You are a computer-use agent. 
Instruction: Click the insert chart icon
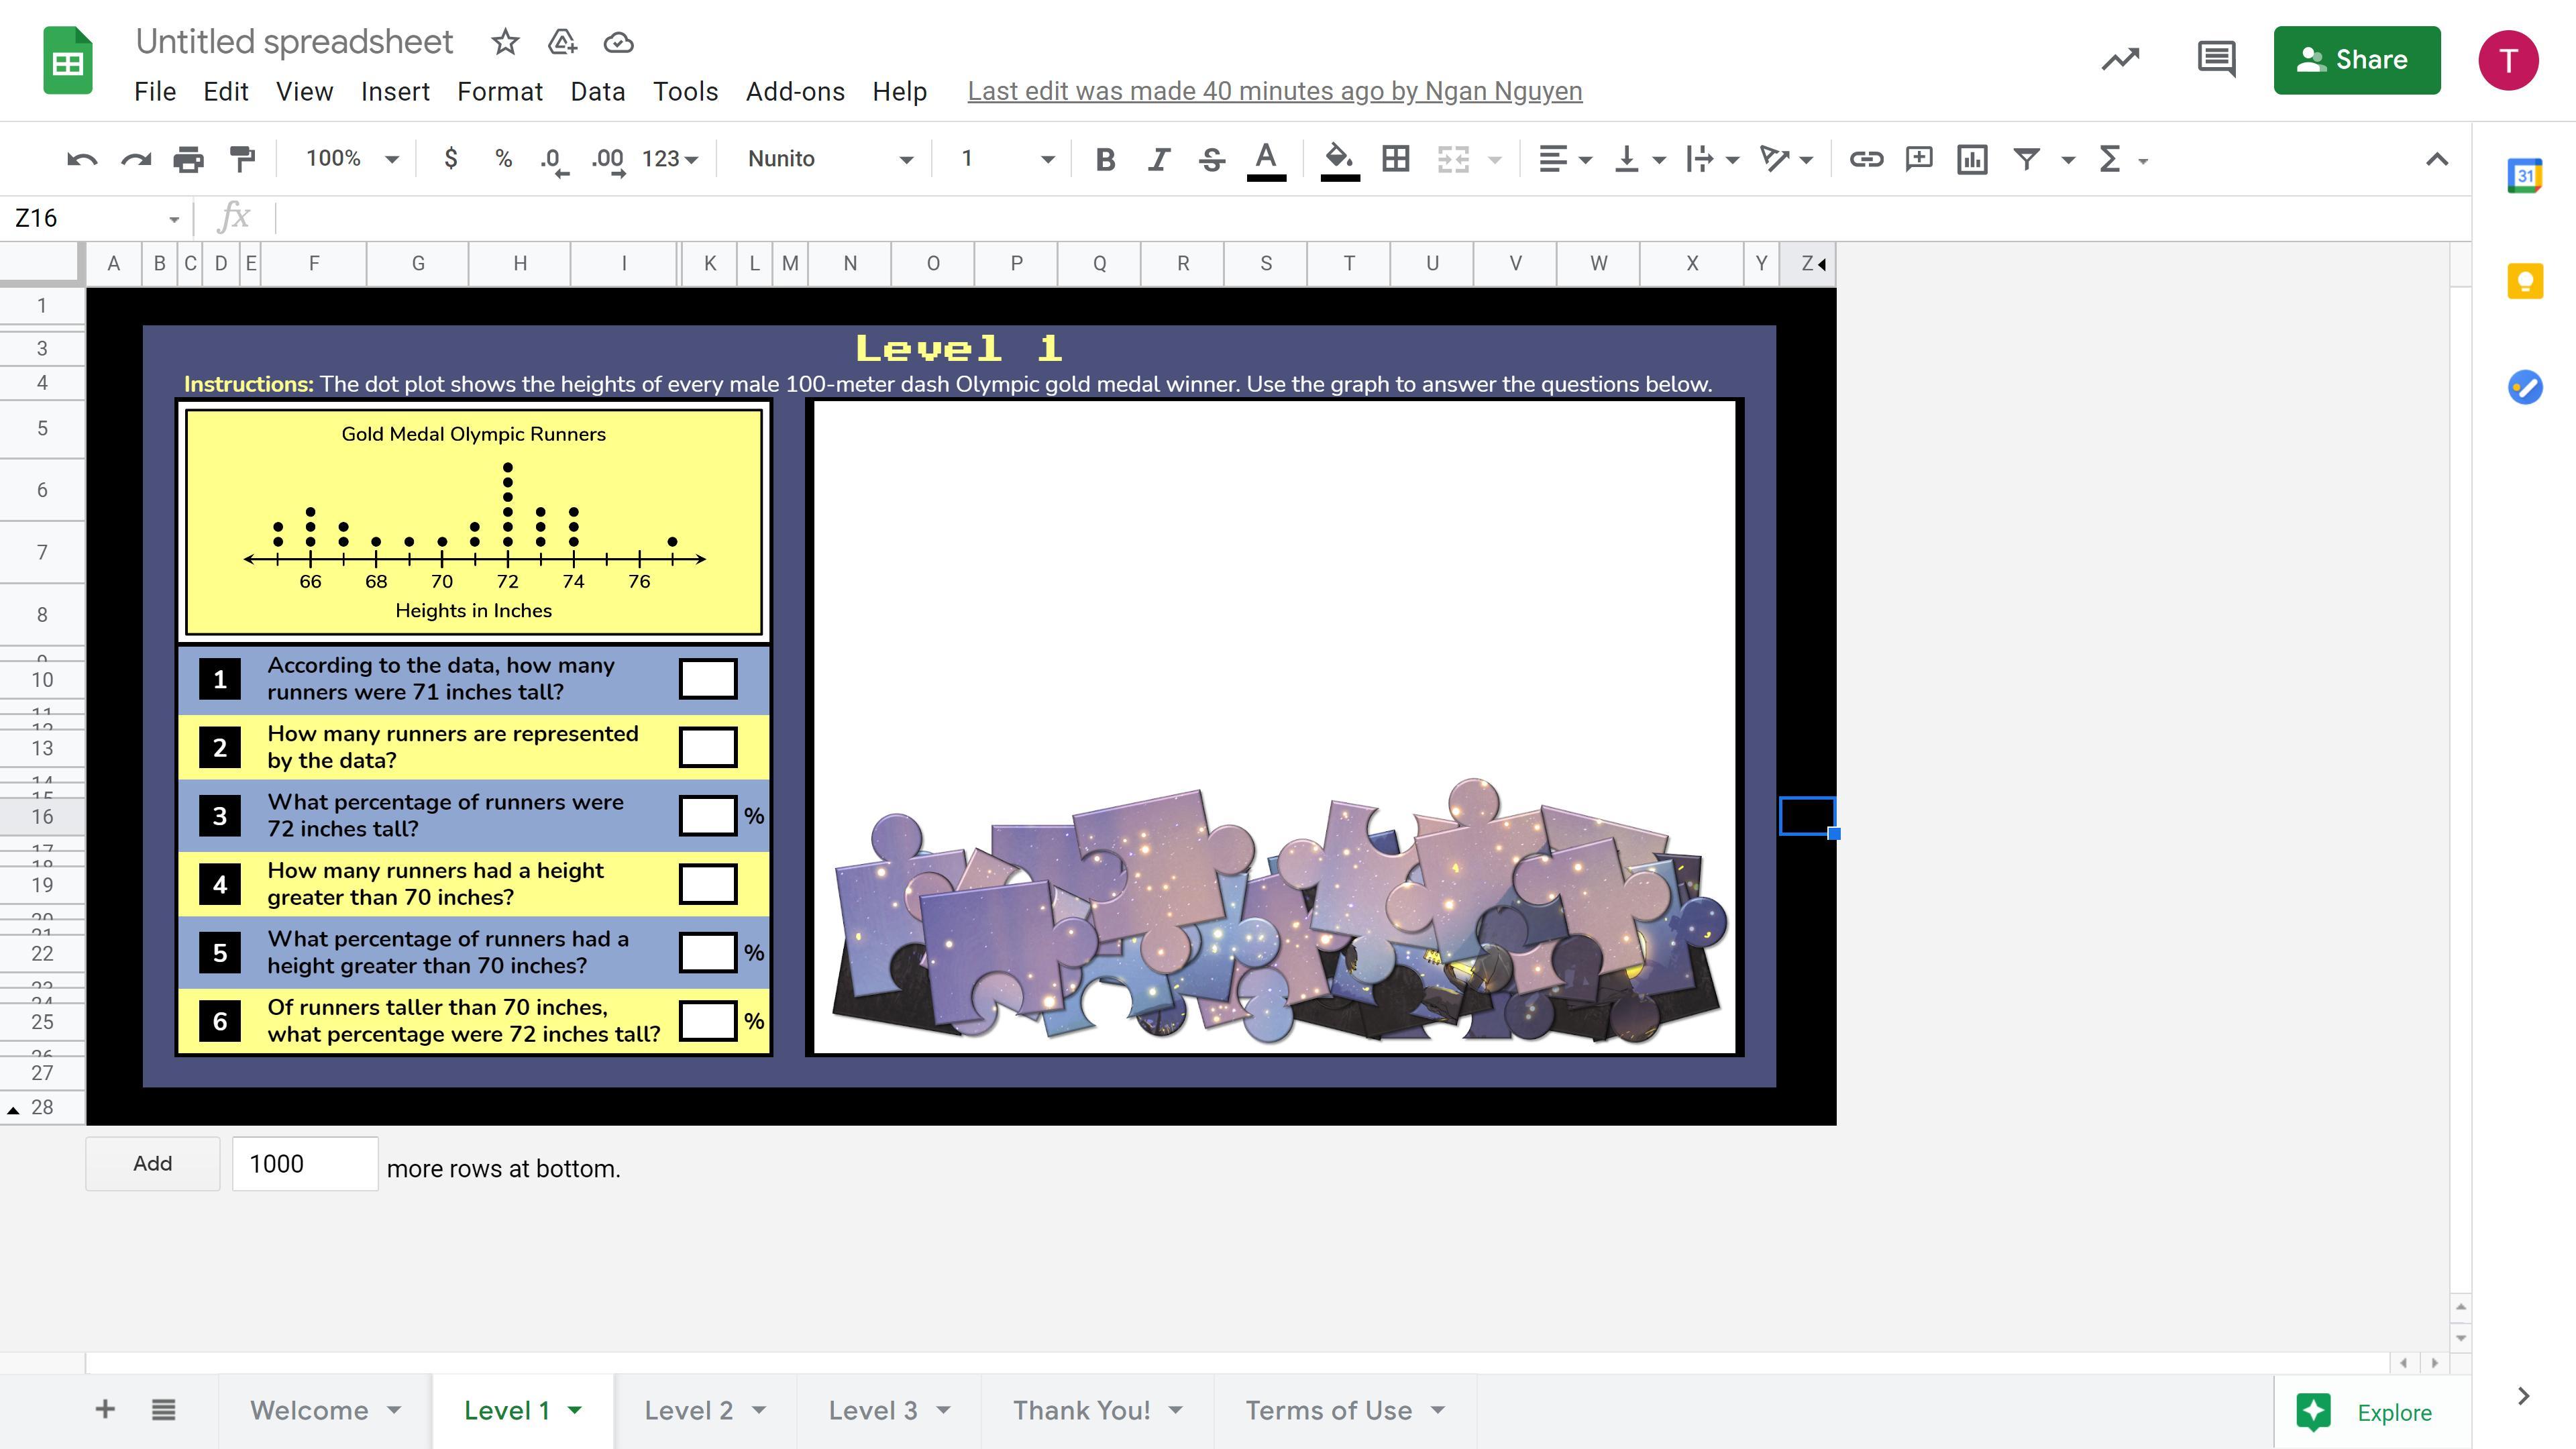[x=1972, y=159]
